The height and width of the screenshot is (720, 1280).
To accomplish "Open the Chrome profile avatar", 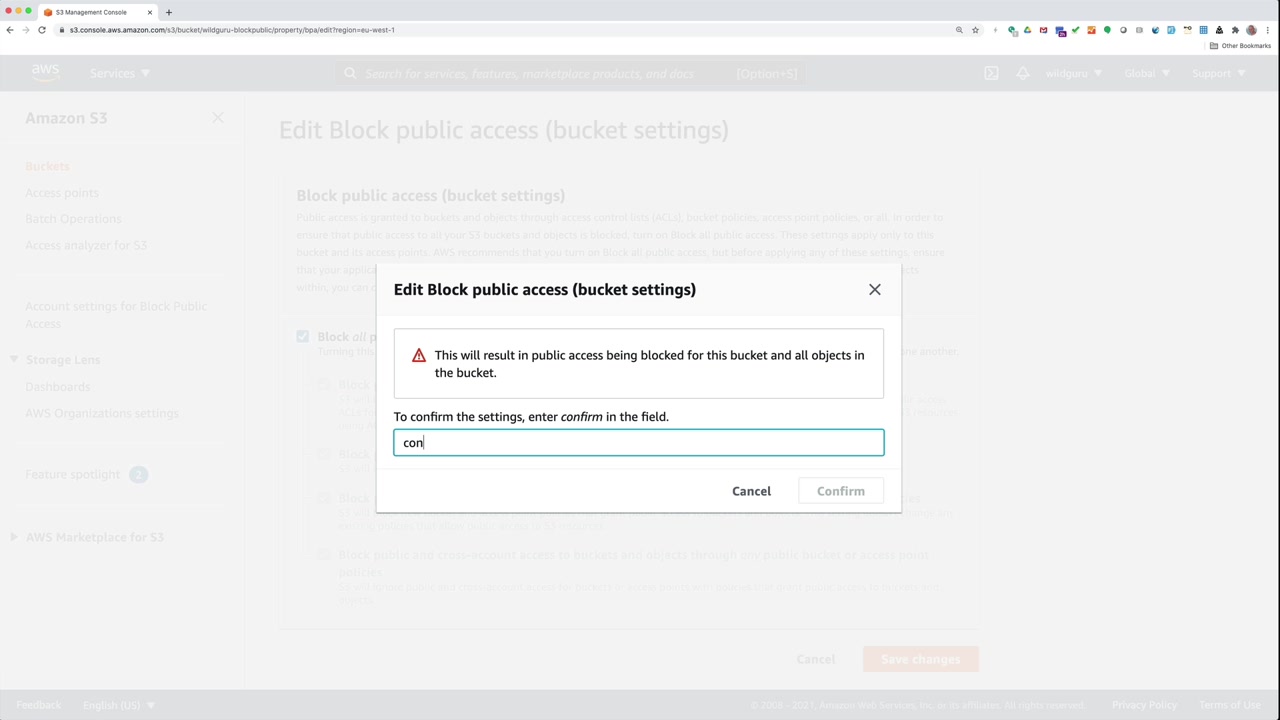I will (1251, 30).
